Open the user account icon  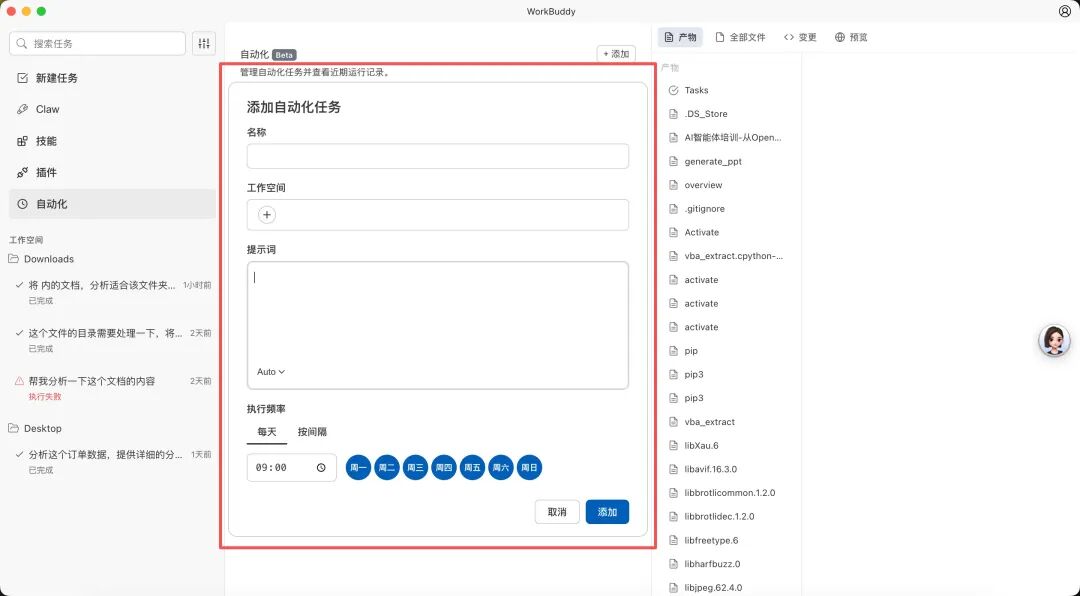click(1064, 11)
